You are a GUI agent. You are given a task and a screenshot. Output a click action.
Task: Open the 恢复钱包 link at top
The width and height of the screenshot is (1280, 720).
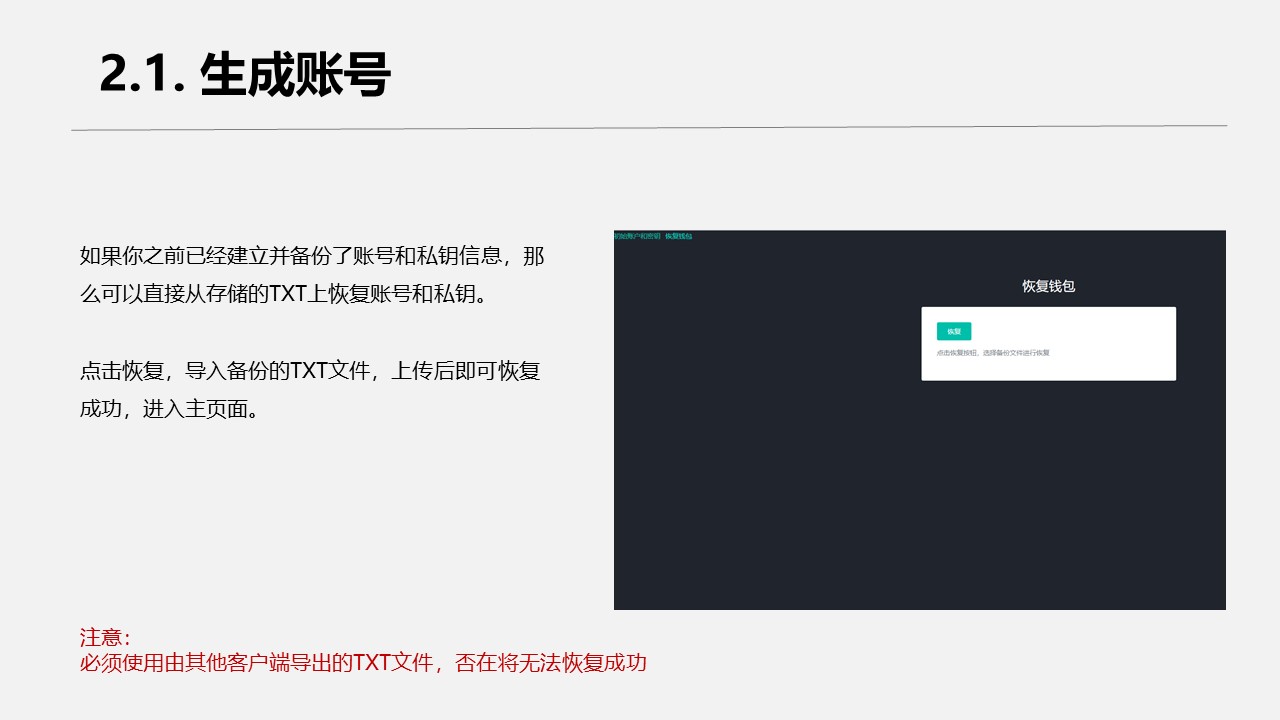[x=678, y=236]
